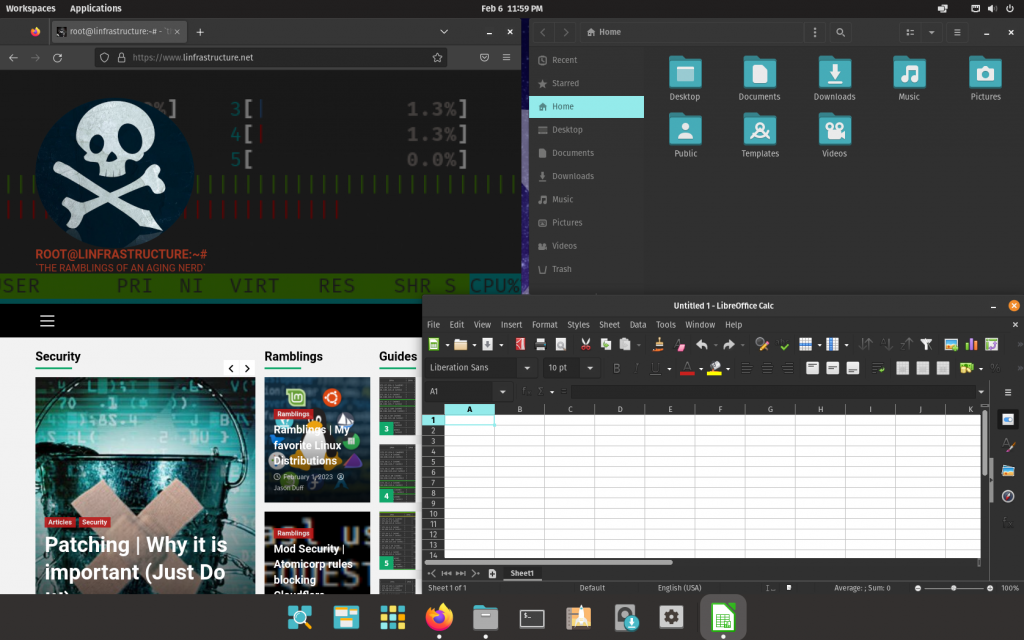Viewport: 1024px width, 640px height.
Task: Open the Styles panel in Calc sidebar
Action: click(x=1008, y=445)
